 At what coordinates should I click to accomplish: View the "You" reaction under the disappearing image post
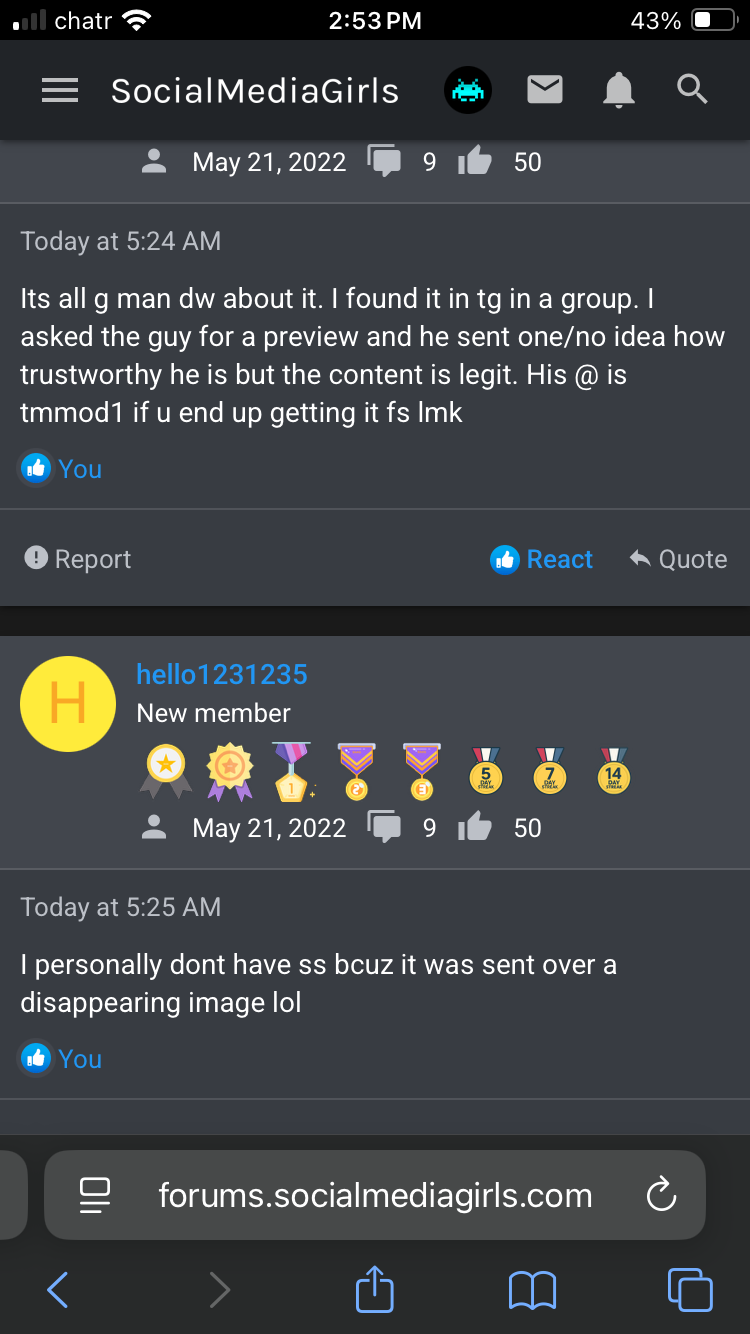[61, 1058]
